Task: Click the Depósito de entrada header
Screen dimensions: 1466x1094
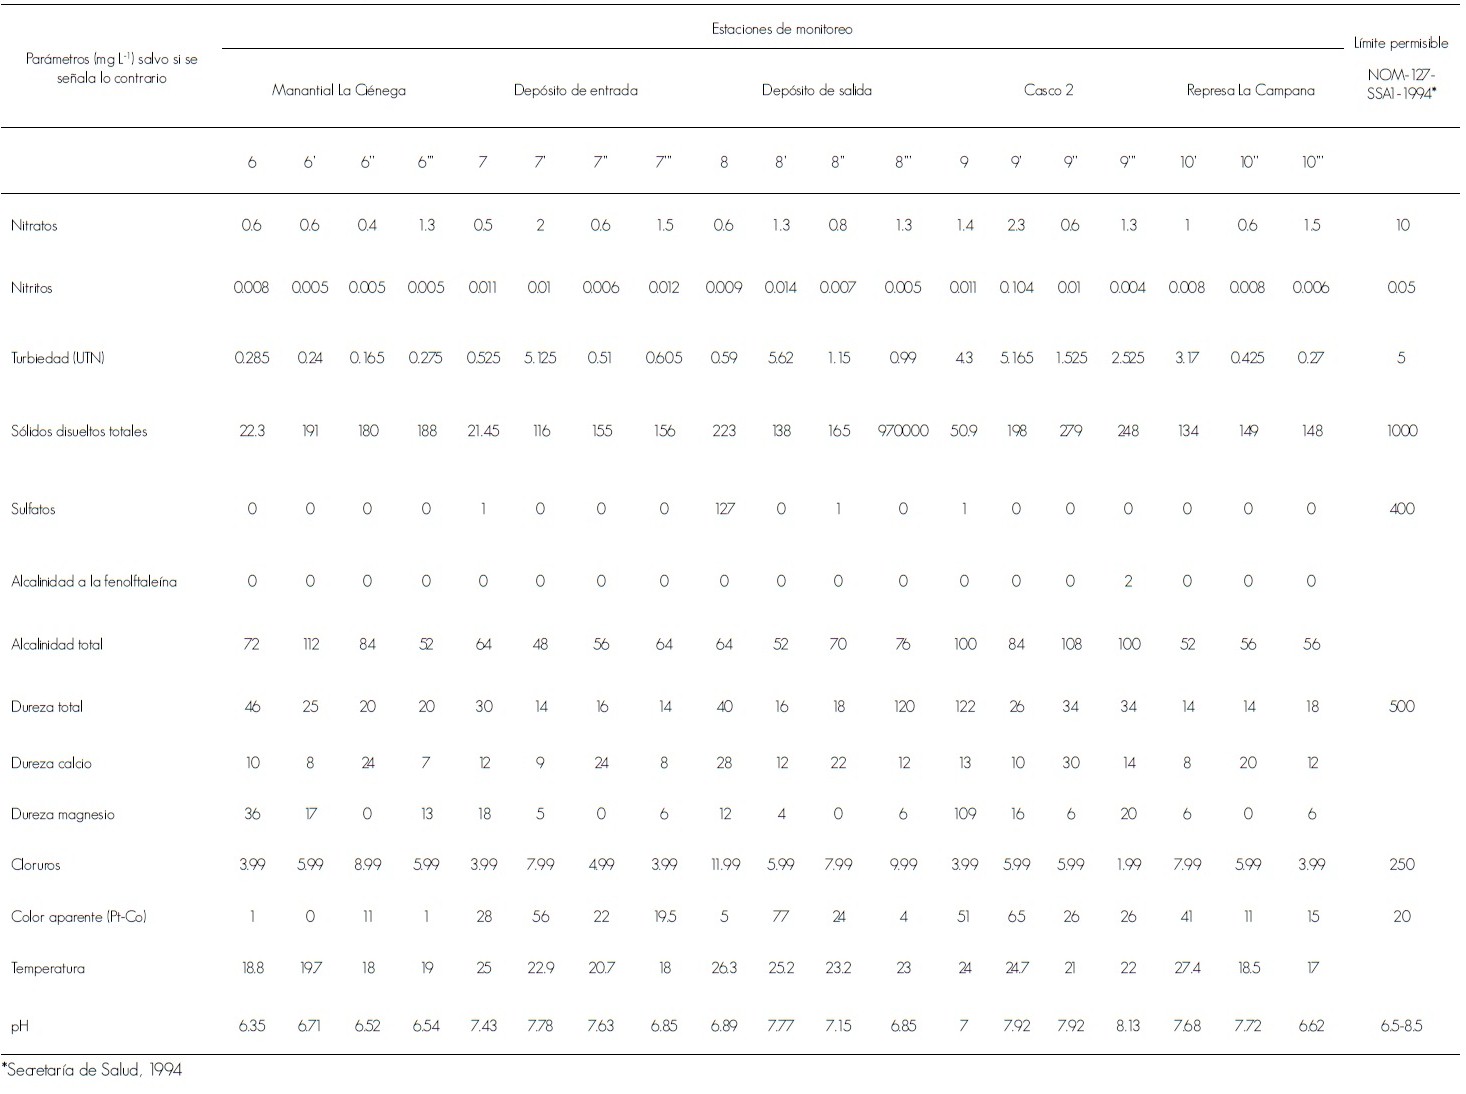Action: tap(575, 90)
